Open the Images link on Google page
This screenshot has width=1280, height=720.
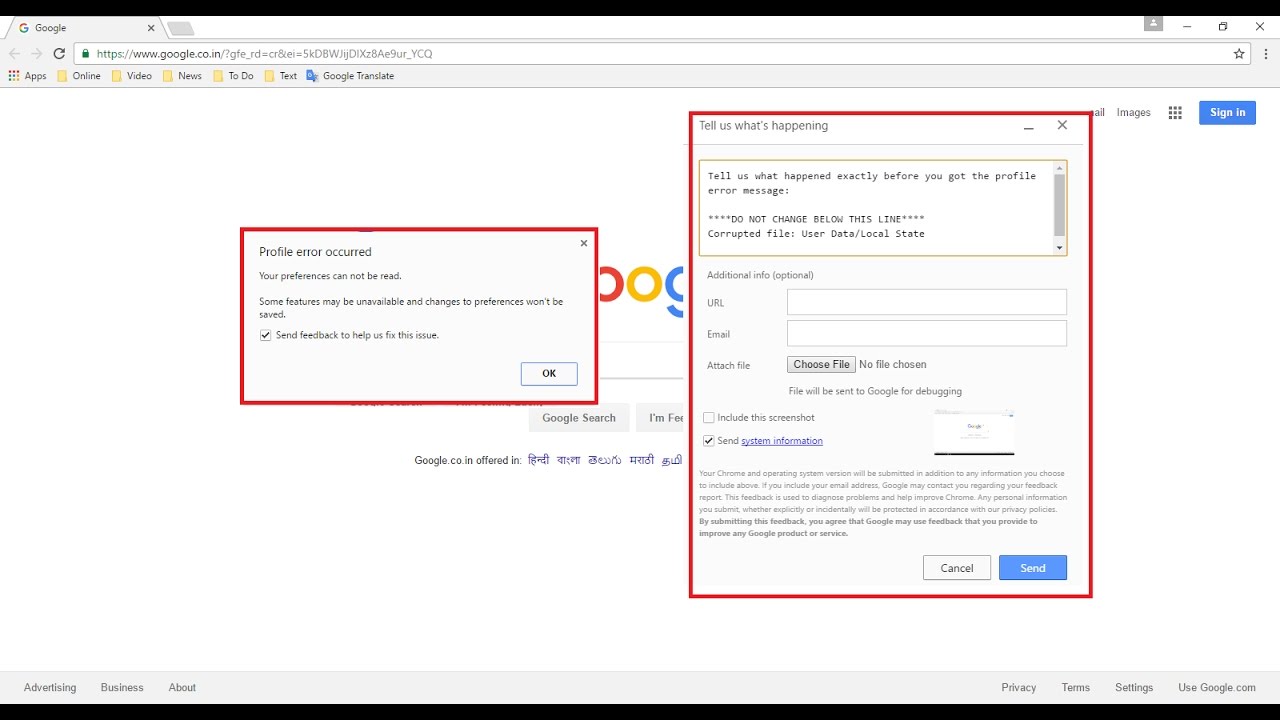(x=1133, y=113)
